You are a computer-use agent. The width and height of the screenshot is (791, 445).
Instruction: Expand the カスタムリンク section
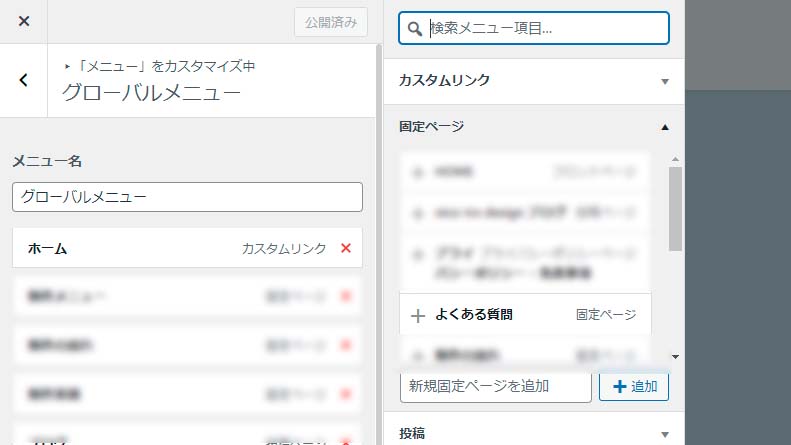point(664,81)
